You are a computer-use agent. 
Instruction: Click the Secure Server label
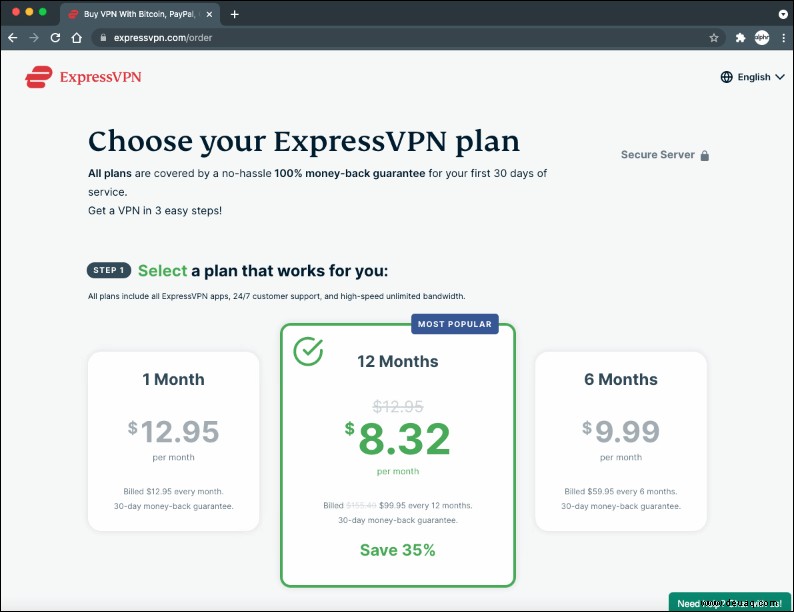point(658,155)
